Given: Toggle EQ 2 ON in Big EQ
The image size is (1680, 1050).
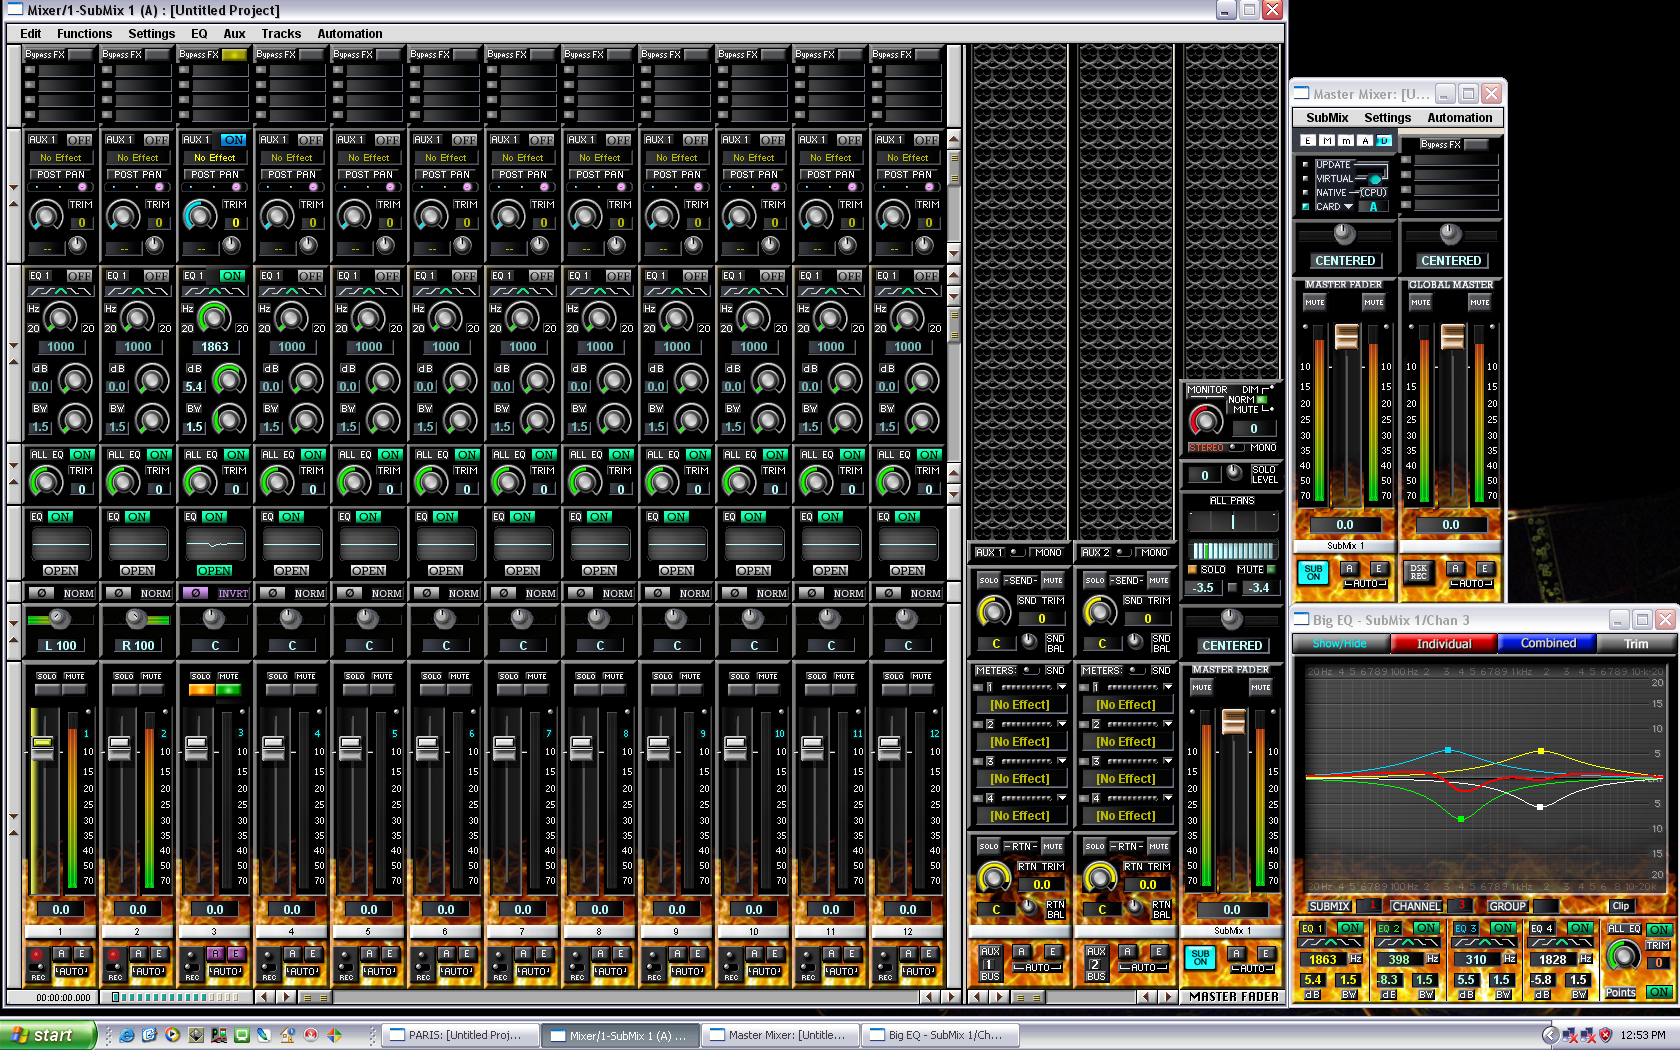Looking at the screenshot, I should (x=1426, y=928).
